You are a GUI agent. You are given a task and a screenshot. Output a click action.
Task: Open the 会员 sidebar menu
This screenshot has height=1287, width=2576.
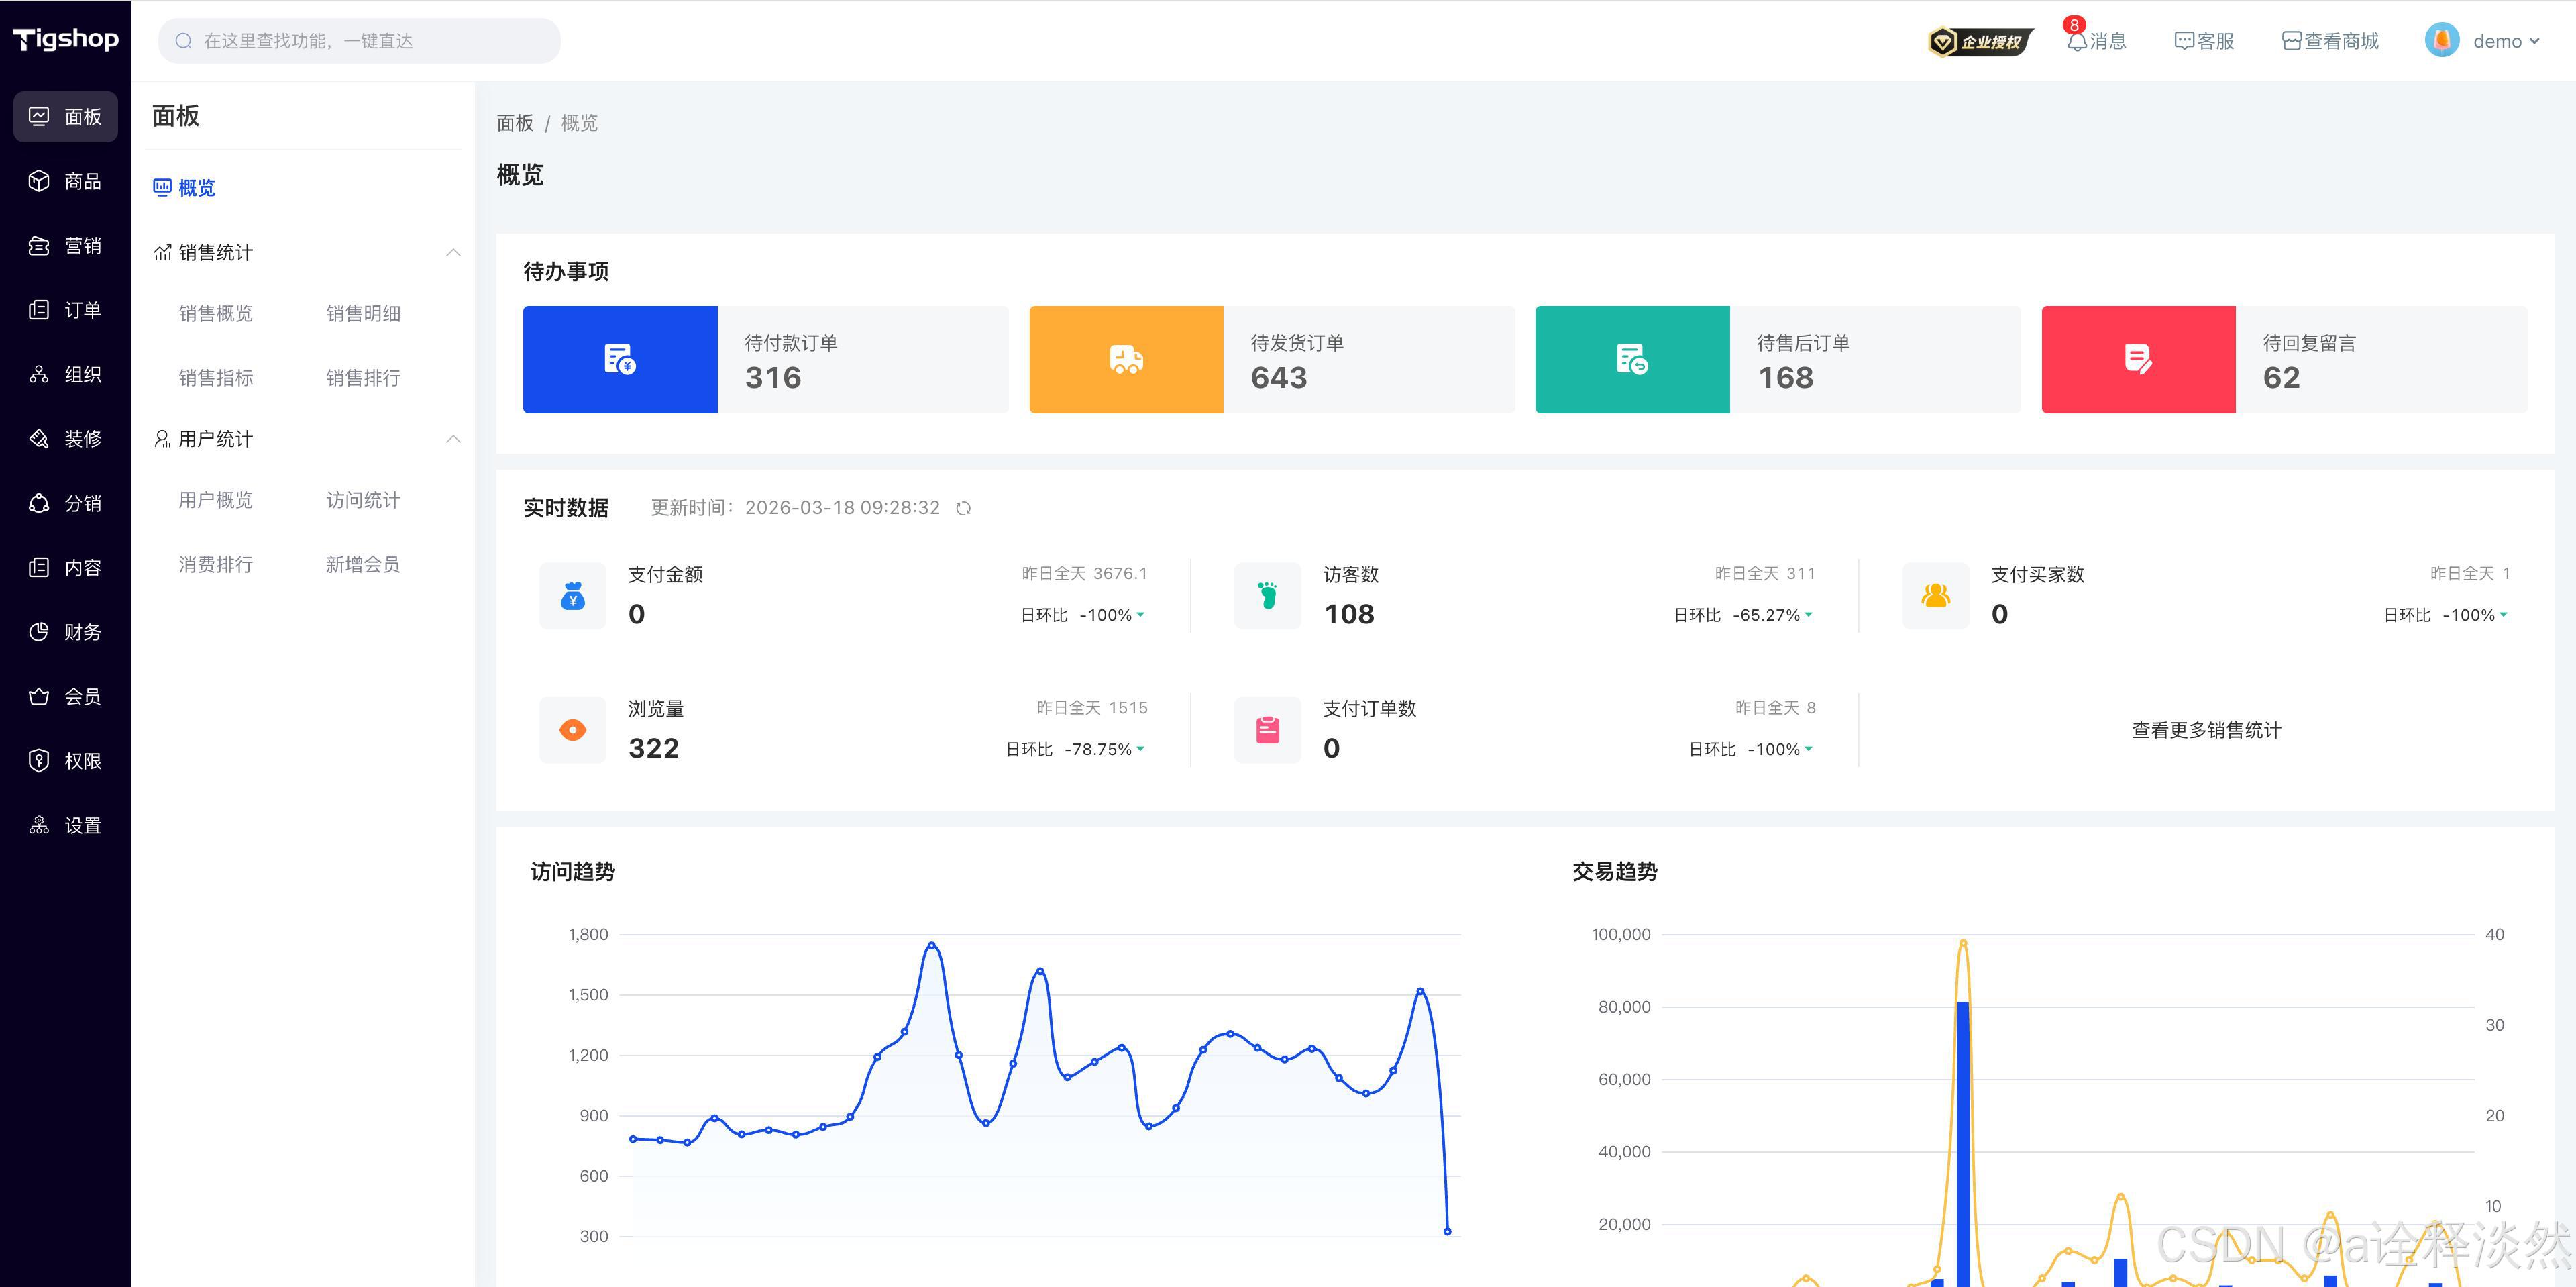click(x=65, y=696)
